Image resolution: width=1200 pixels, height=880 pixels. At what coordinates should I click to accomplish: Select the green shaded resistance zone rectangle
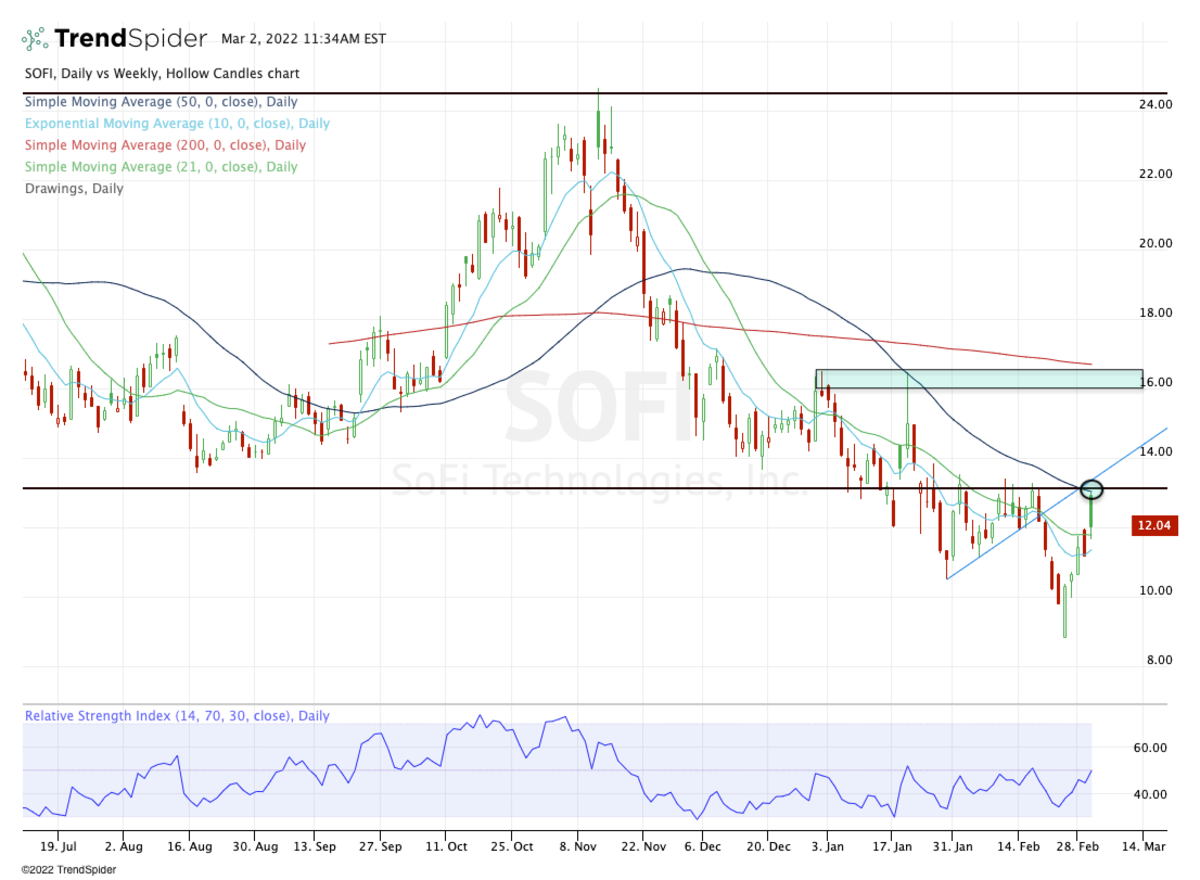point(978,379)
